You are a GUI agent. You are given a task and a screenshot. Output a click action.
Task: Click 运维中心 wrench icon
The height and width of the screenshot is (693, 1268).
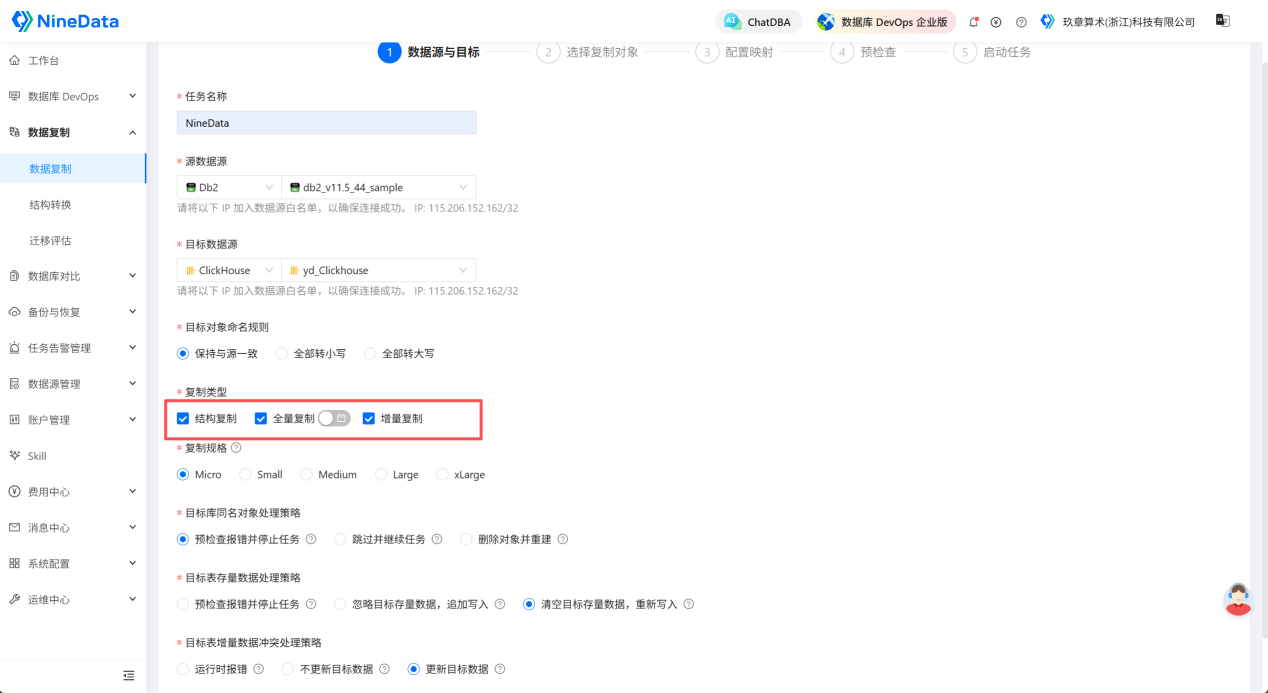14,600
